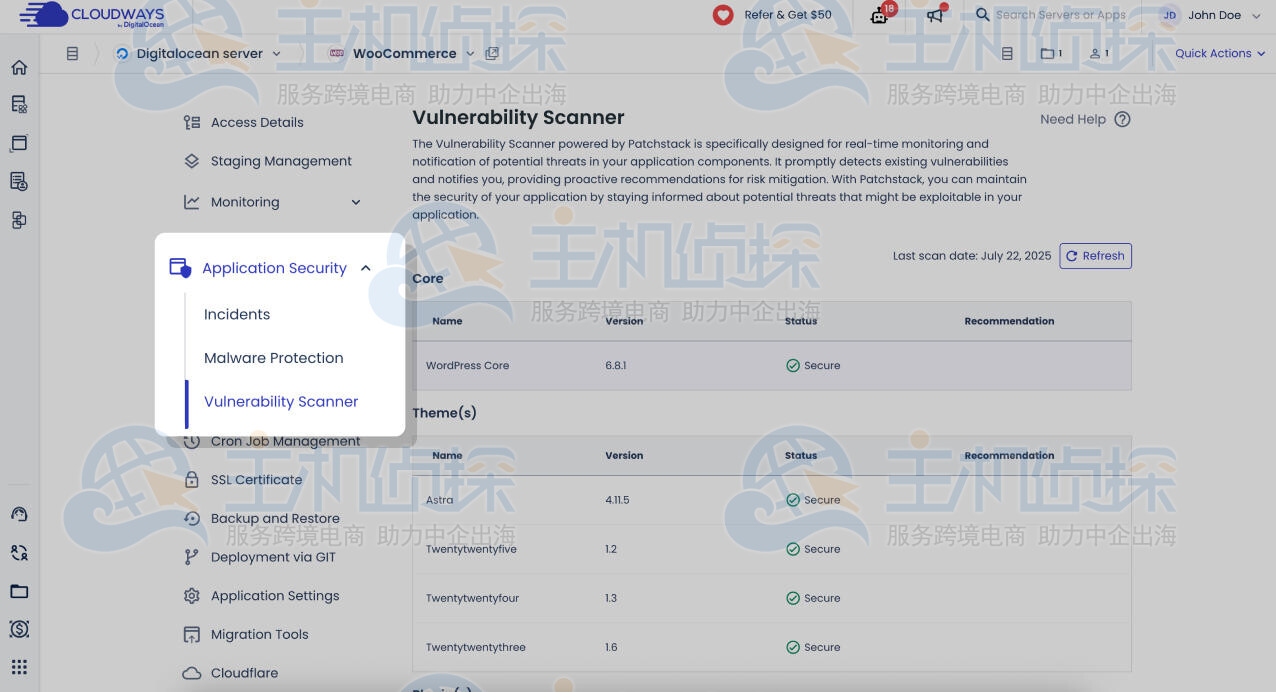Open the Team members icon in left rail

click(x=19, y=181)
